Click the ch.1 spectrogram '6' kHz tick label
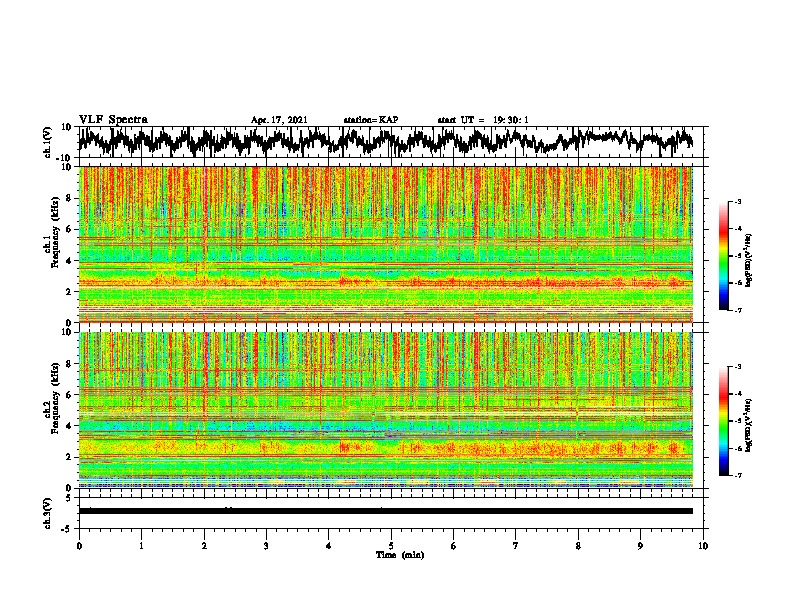This screenshot has width=792, height=612. click(69, 229)
